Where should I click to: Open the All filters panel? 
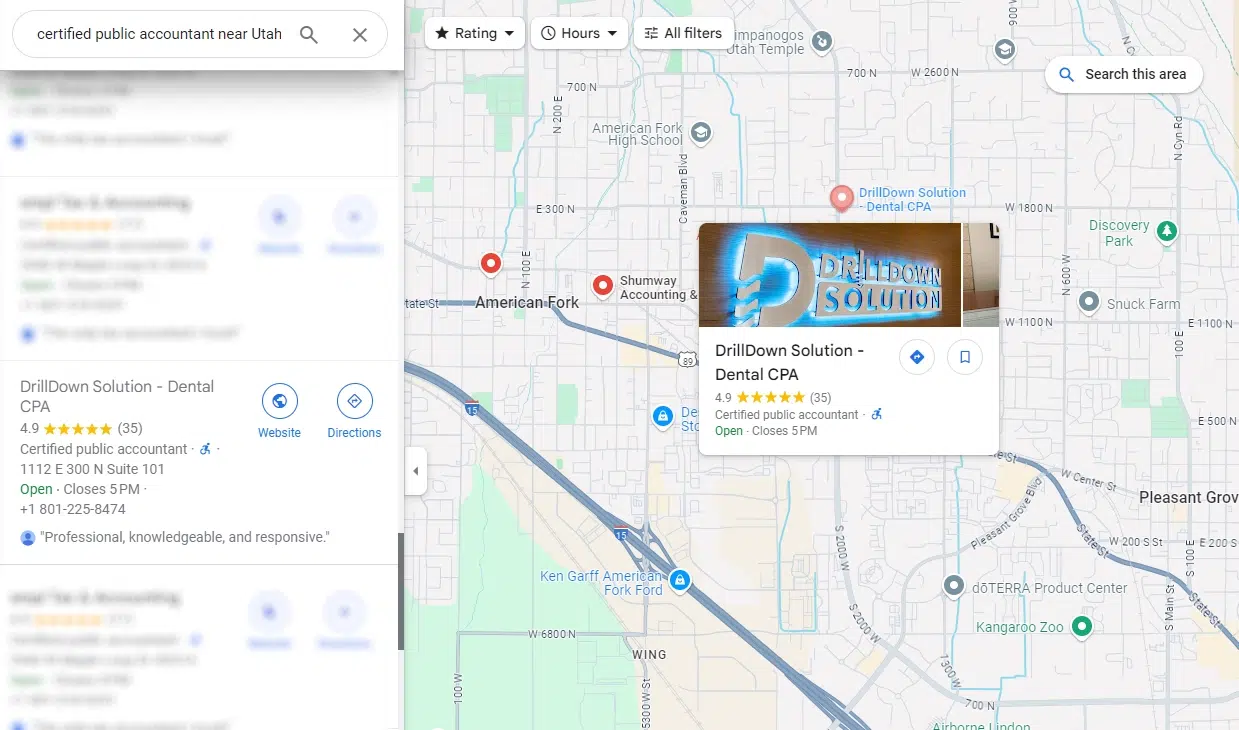(683, 33)
